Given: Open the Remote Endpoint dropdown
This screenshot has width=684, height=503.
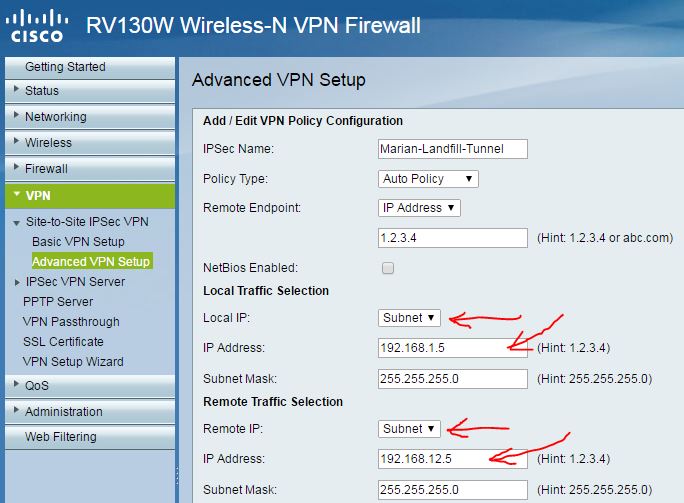Looking at the screenshot, I should (x=419, y=208).
